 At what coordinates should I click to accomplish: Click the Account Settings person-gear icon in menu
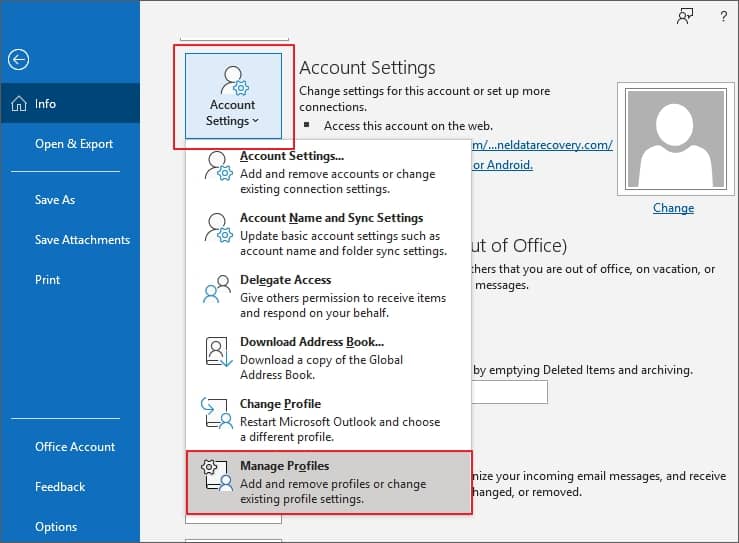point(219,166)
